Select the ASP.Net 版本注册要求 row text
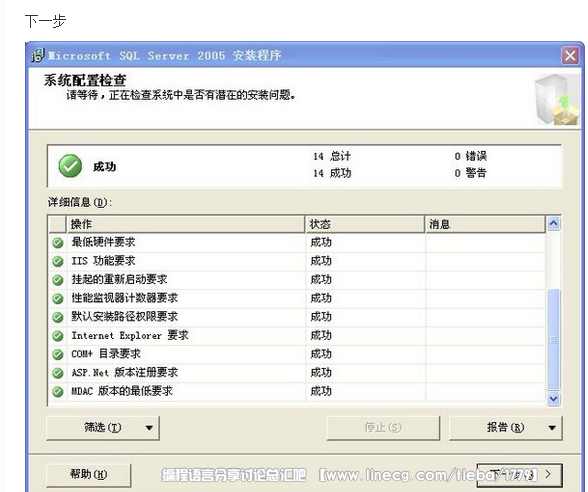Image resolution: width=588 pixels, height=492 pixels. [124, 372]
